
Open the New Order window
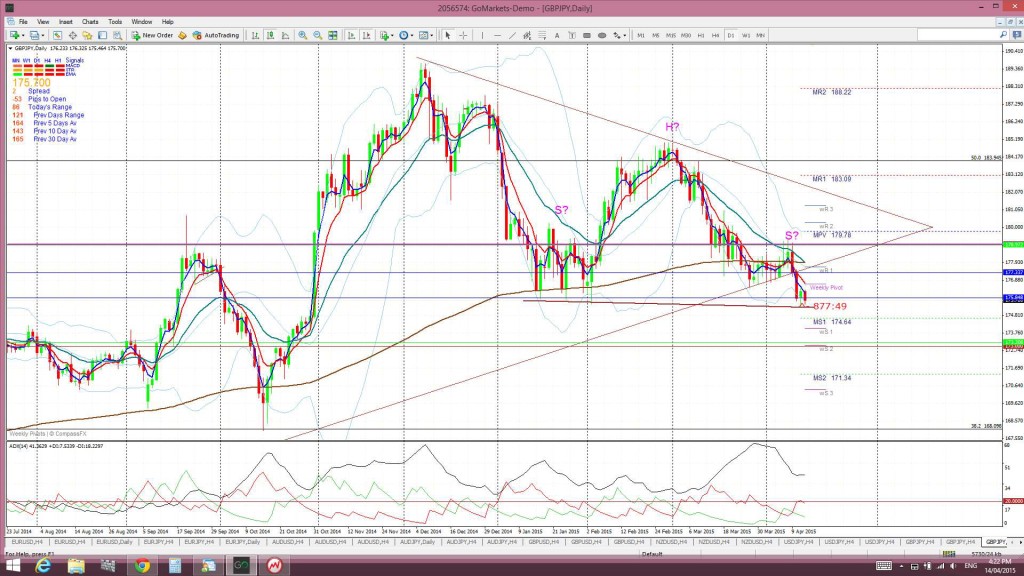click(153, 35)
